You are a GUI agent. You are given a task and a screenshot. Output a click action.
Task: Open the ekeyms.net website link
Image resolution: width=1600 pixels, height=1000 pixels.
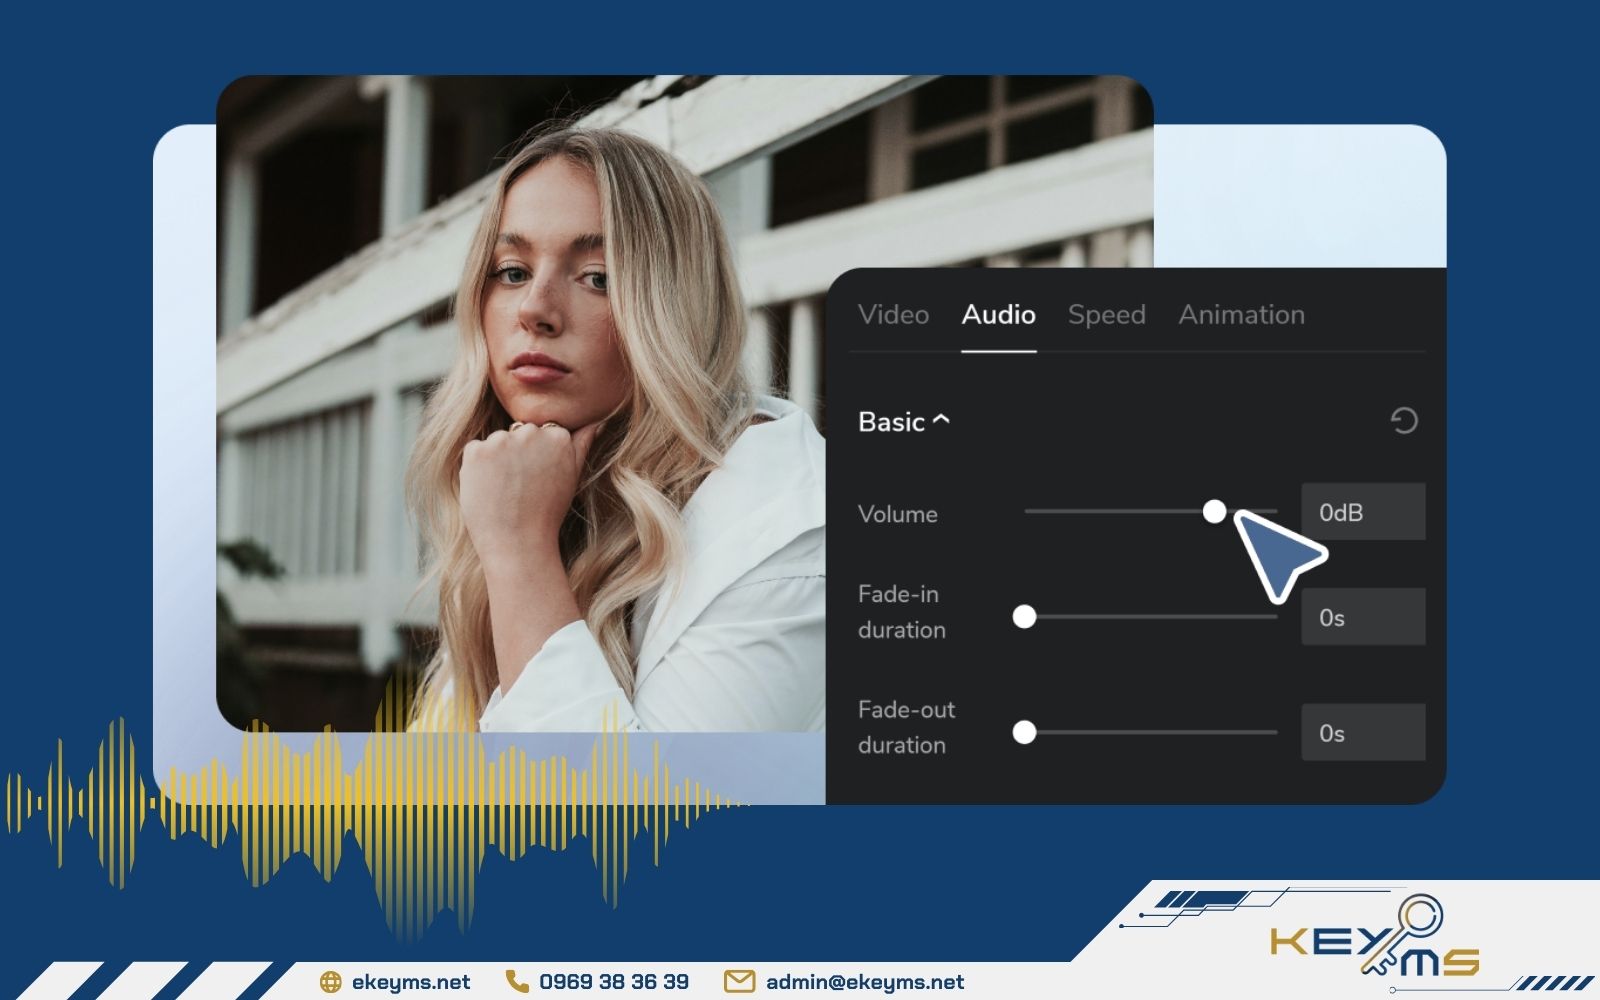[411, 982]
